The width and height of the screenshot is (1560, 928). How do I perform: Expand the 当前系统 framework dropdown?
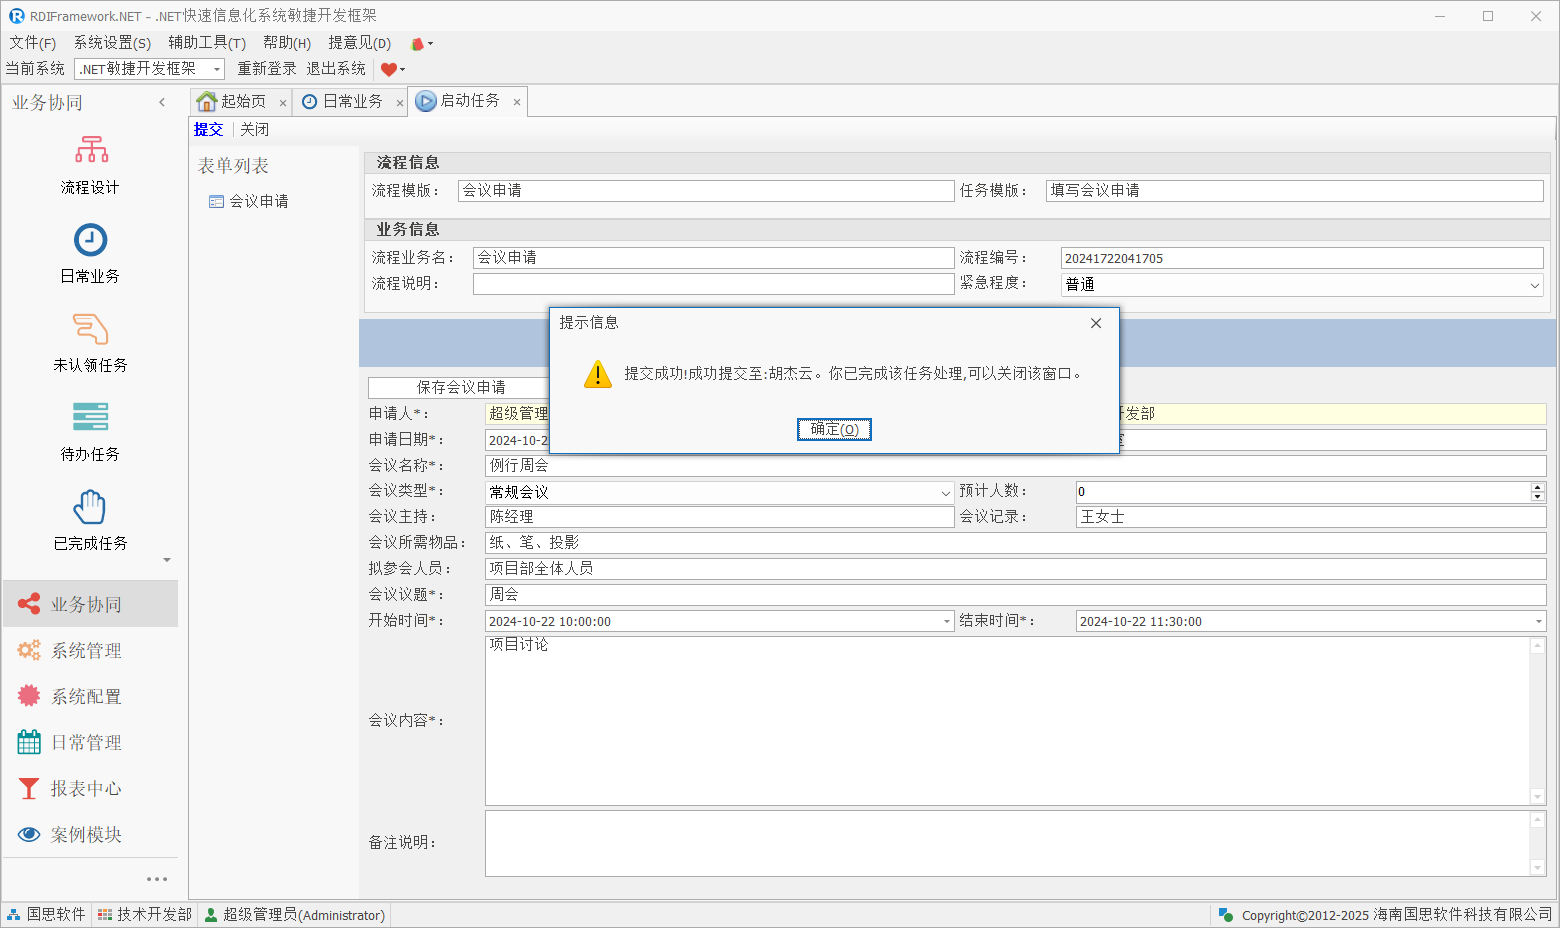tap(216, 69)
